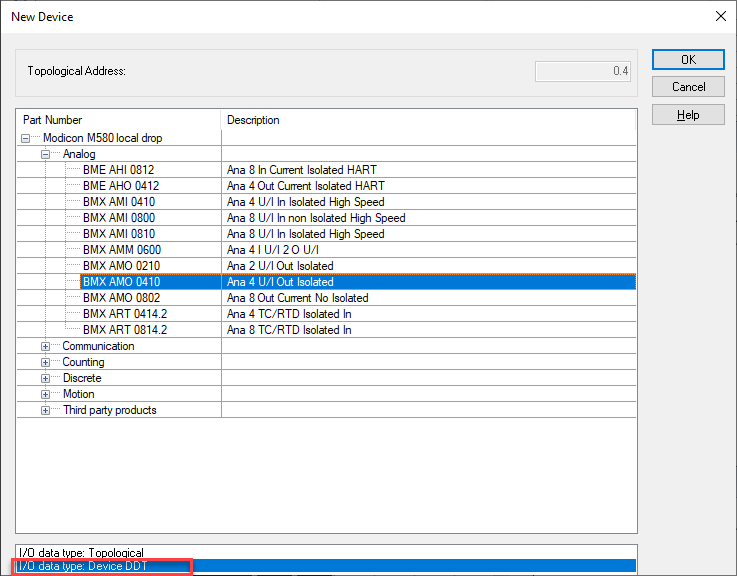Click 'Ana 8 Out Current No Isolated' description
The image size is (737, 576).
[x=298, y=298]
